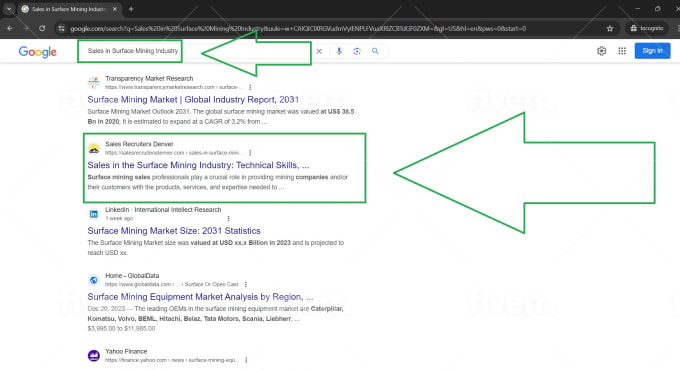Click the Sales Recruiters Denver site name
680x369 pixels.
point(139,144)
